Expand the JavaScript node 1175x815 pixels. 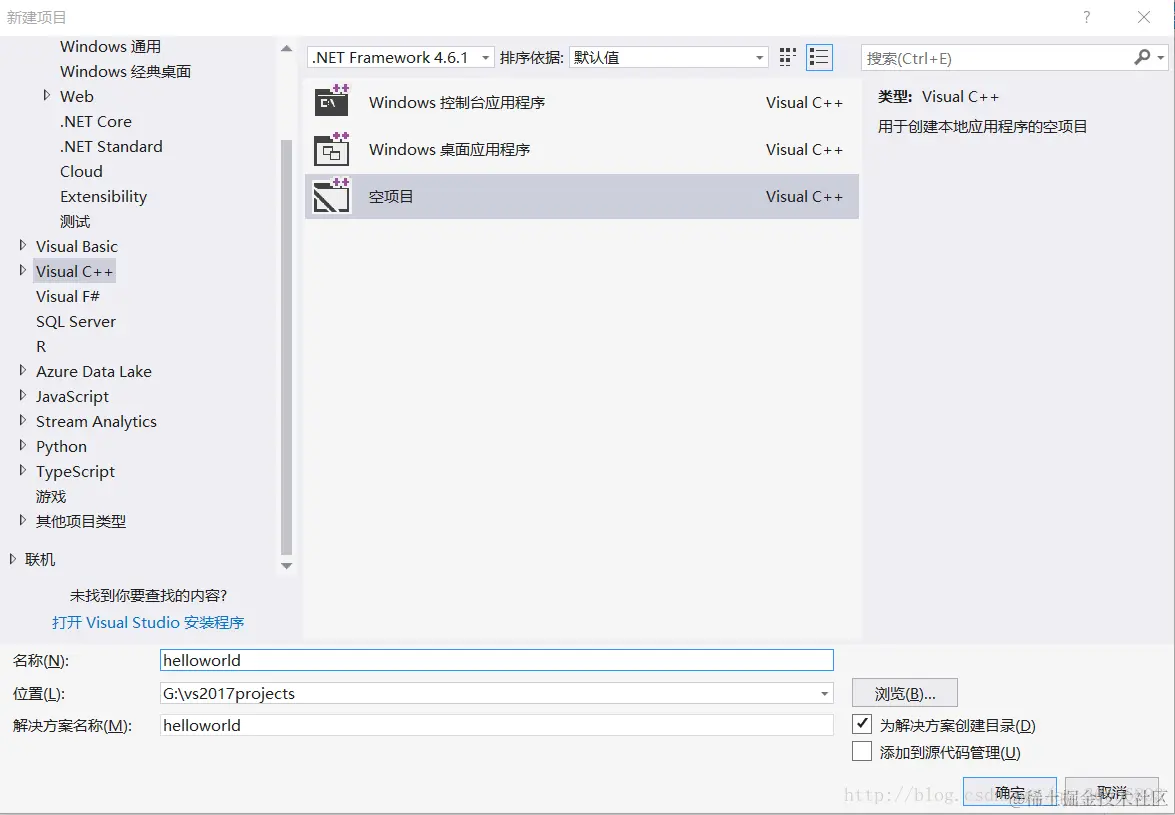[22, 396]
